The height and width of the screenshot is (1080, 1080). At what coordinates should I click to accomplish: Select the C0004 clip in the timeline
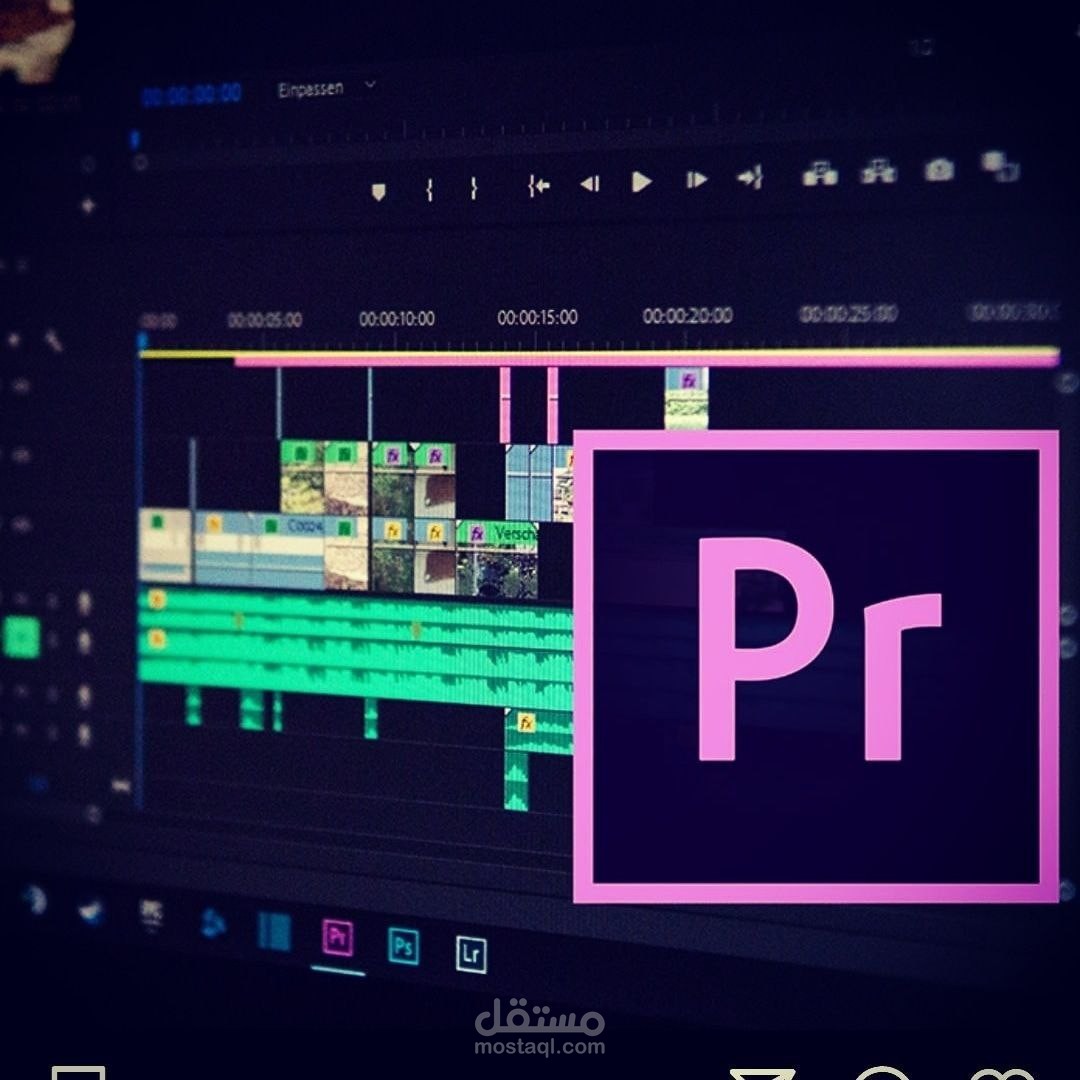coord(289,551)
